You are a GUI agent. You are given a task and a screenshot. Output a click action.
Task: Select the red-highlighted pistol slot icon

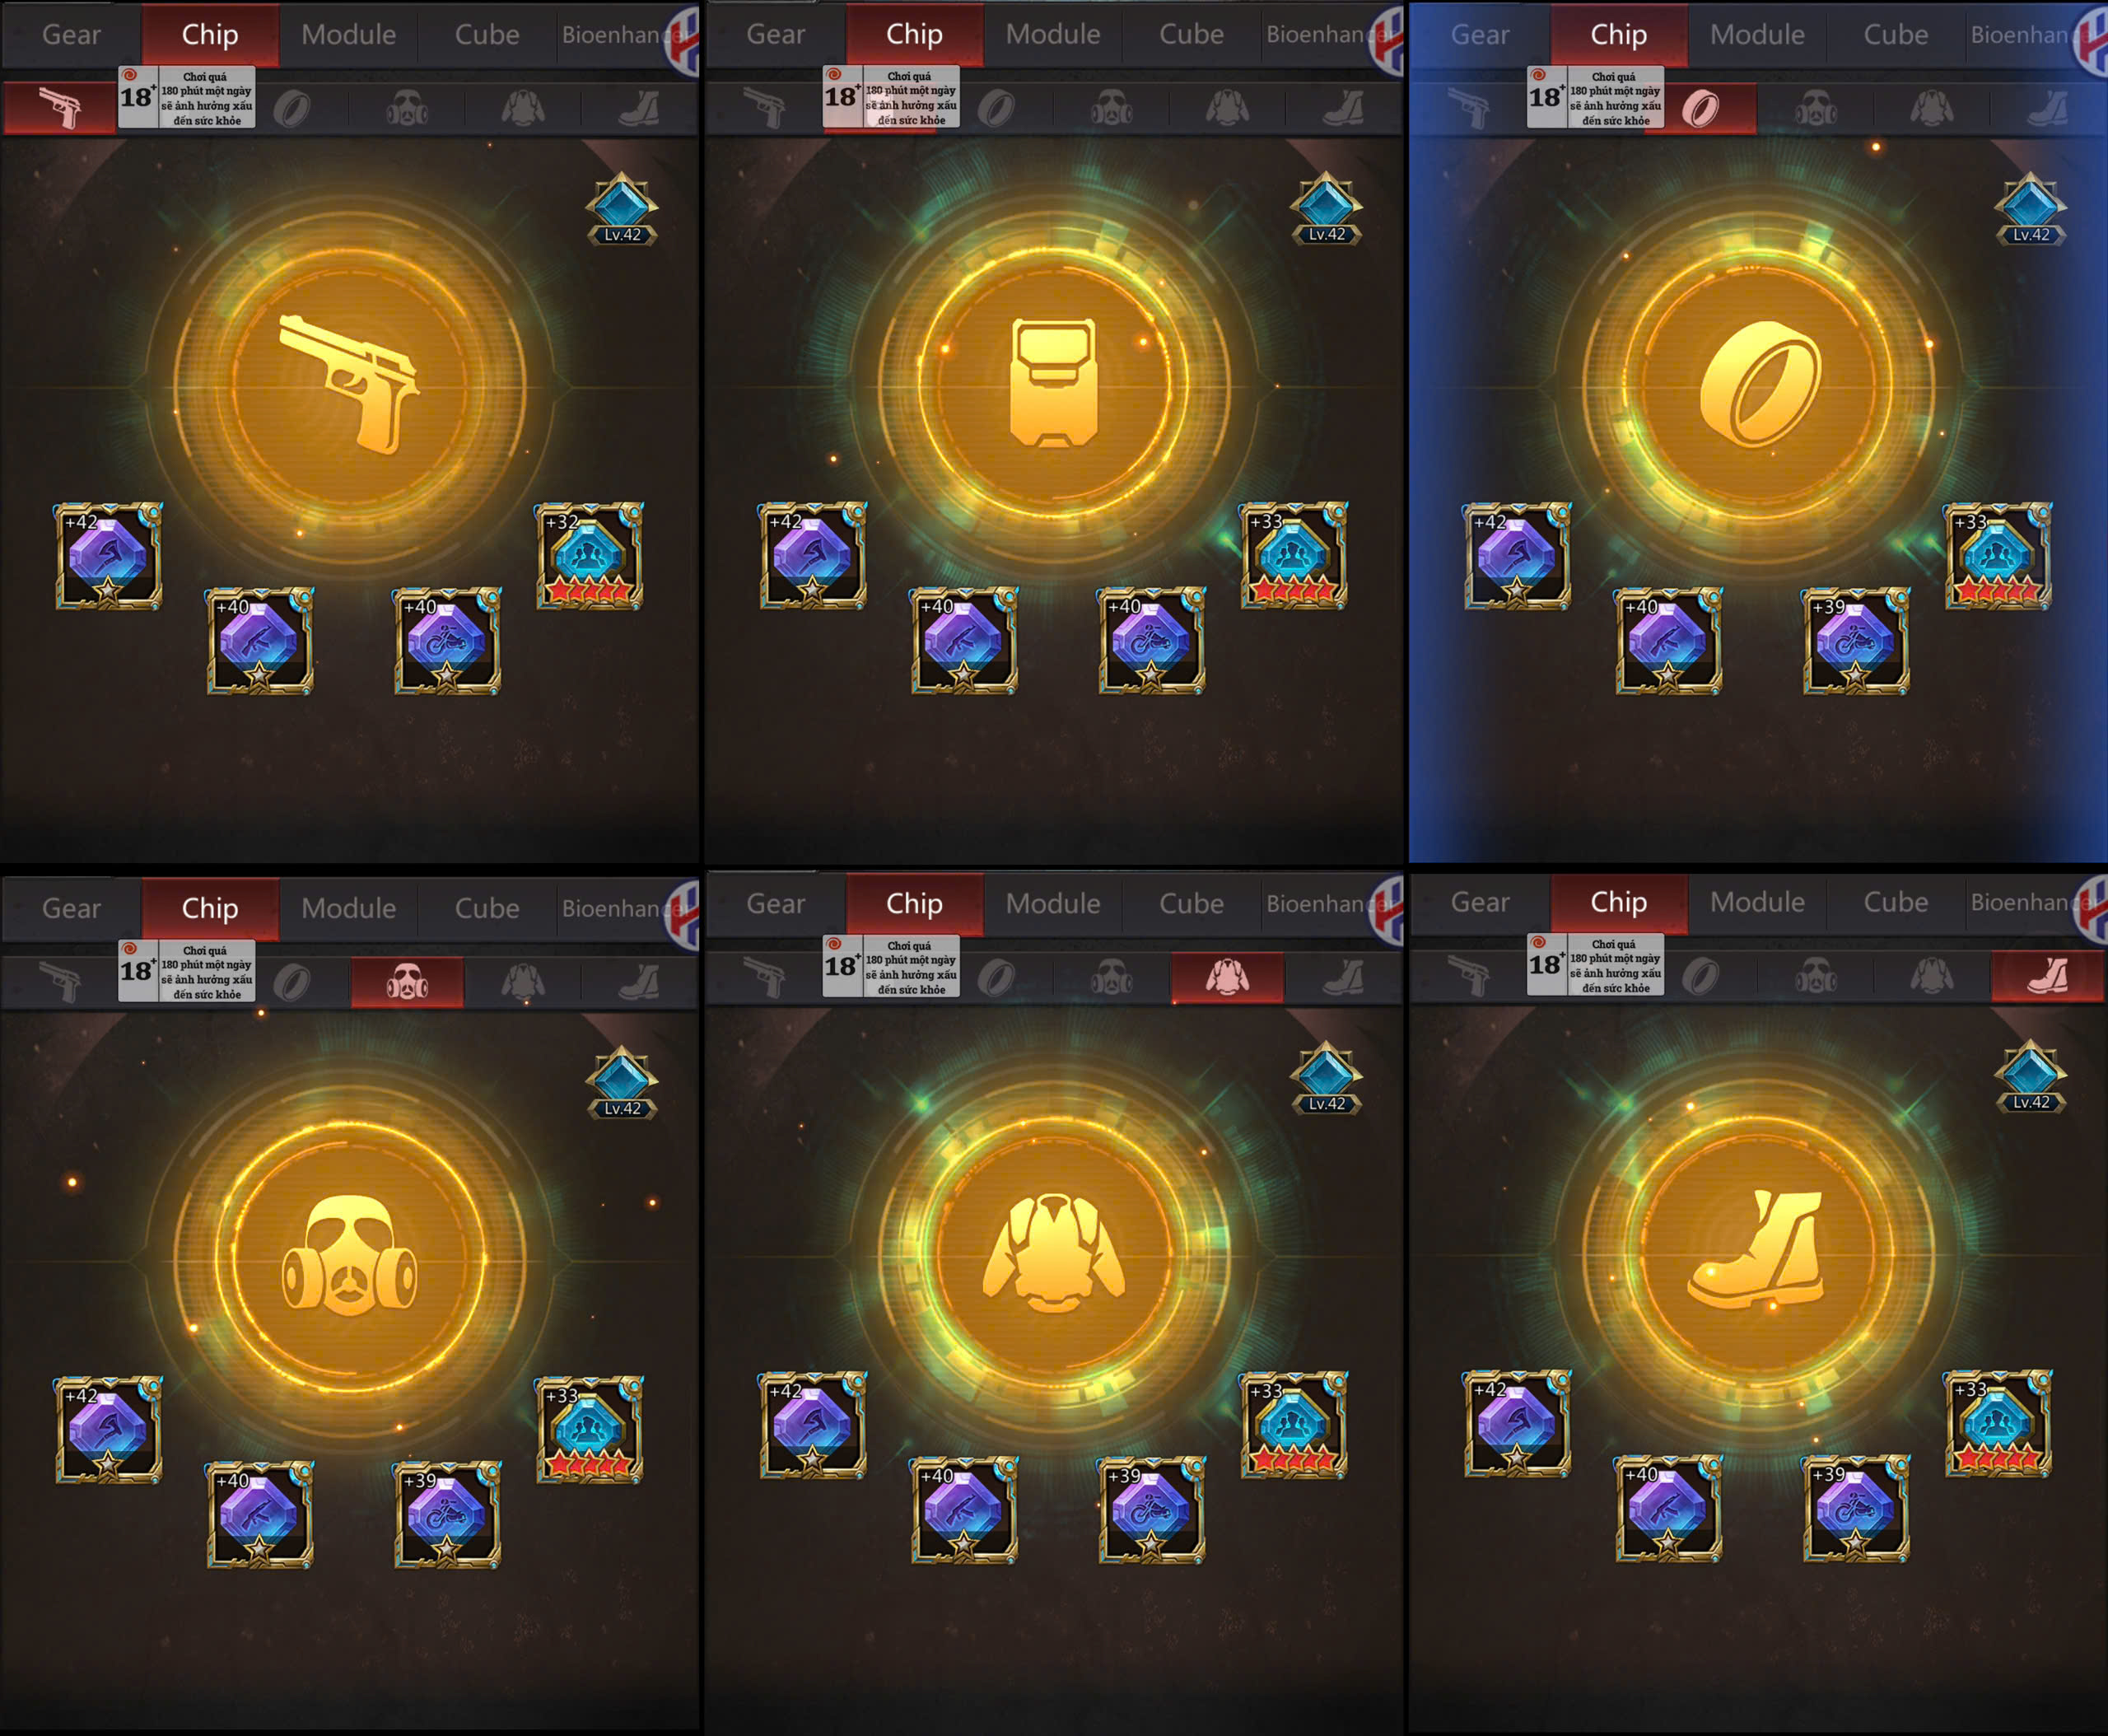pos(59,108)
